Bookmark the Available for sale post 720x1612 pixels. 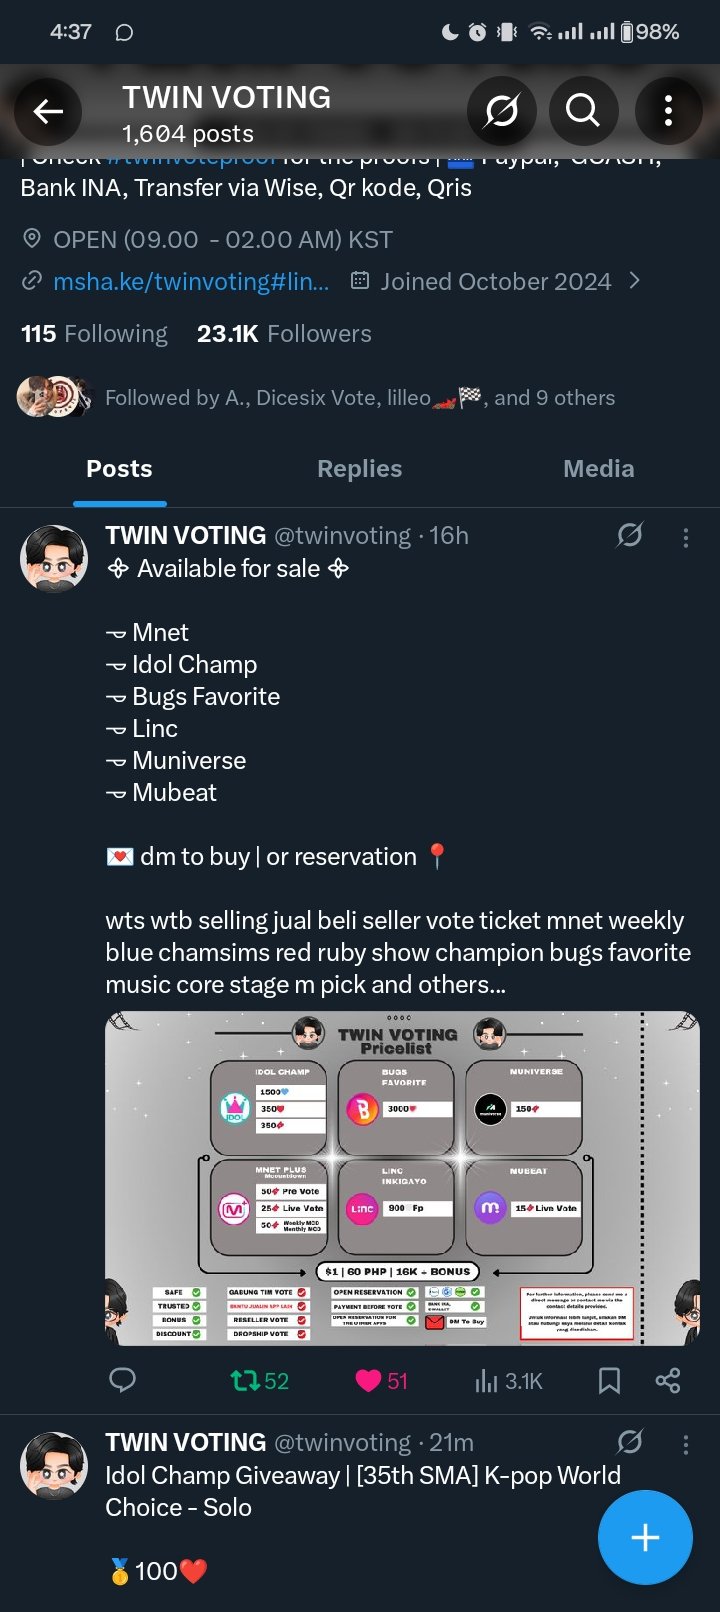coord(608,1381)
